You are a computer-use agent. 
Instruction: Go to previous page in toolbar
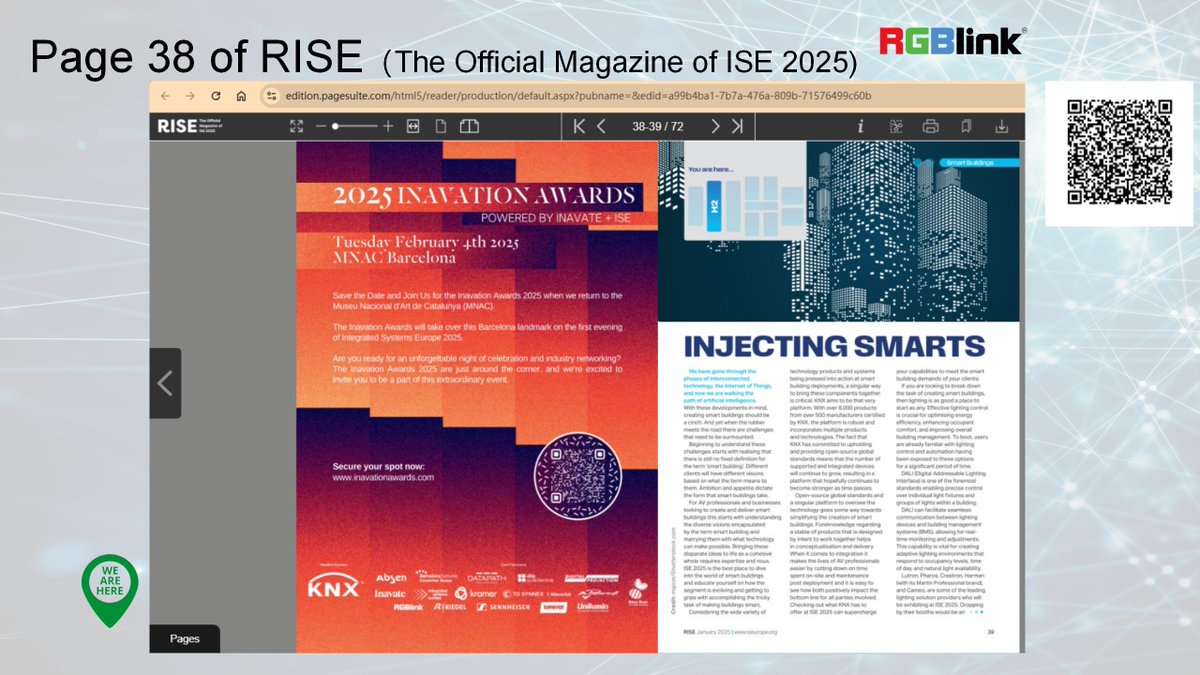click(601, 126)
